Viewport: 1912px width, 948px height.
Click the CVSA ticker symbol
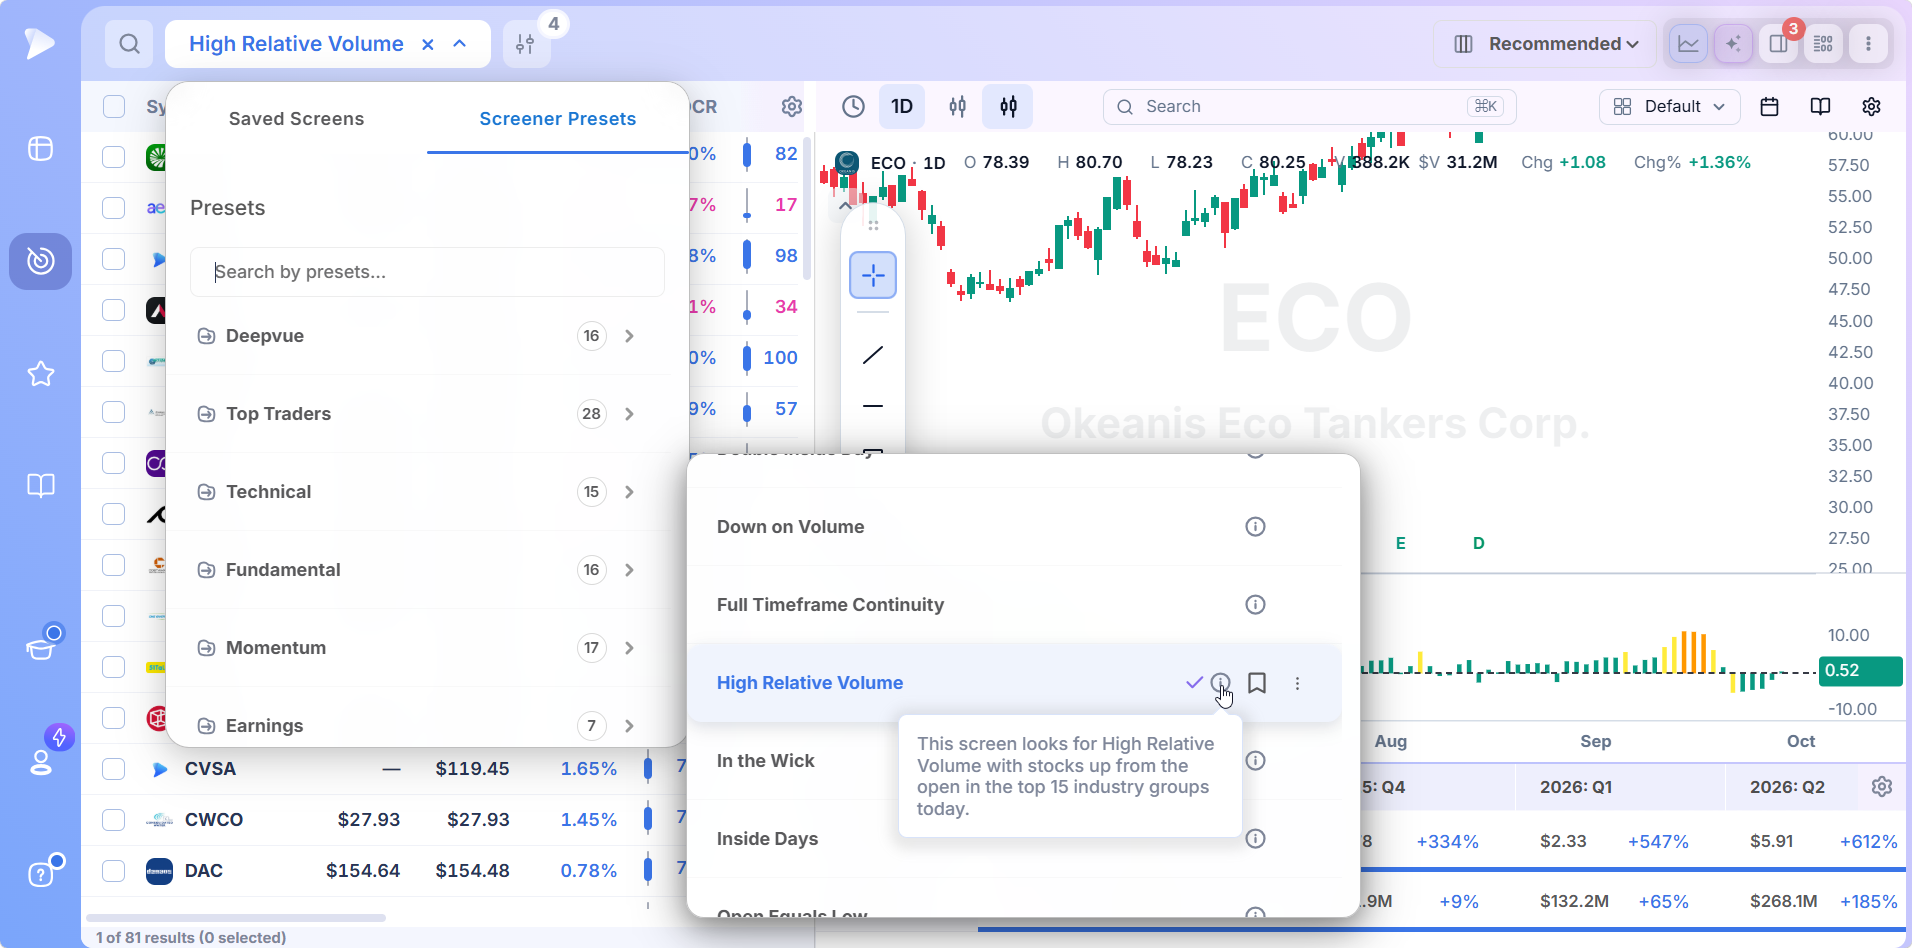point(210,769)
